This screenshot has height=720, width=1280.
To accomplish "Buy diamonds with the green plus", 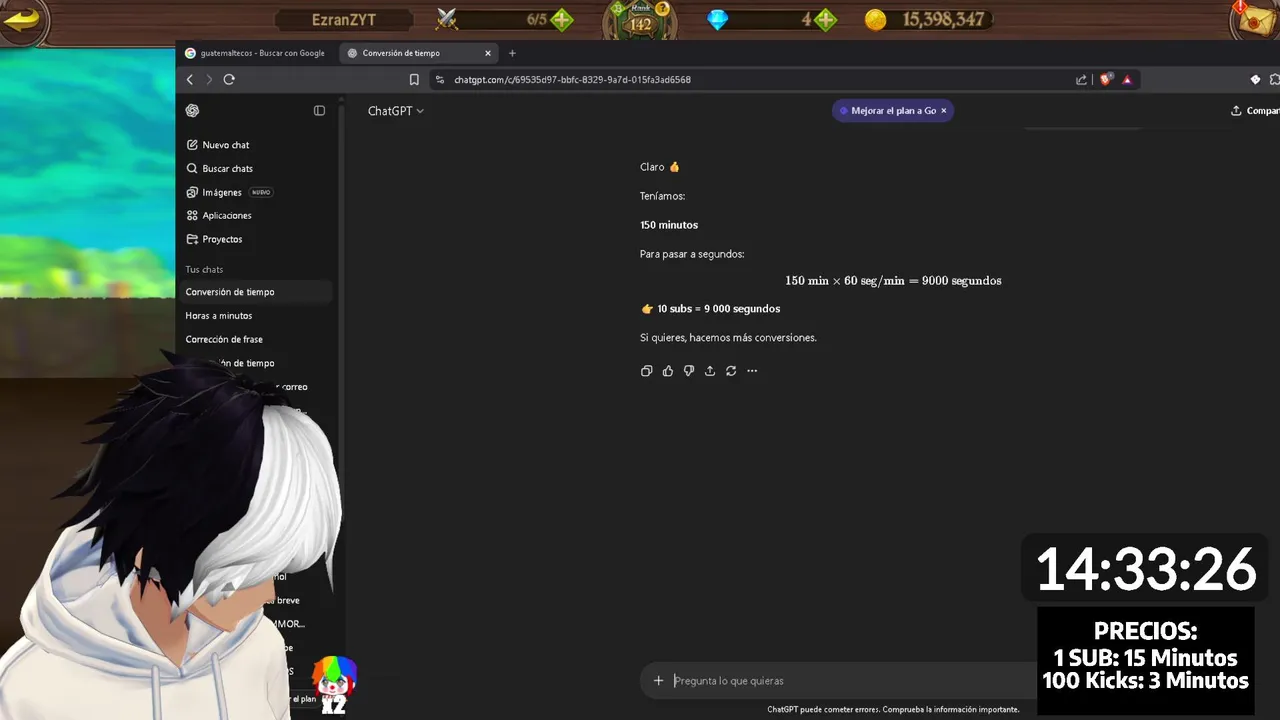I will [x=825, y=20].
